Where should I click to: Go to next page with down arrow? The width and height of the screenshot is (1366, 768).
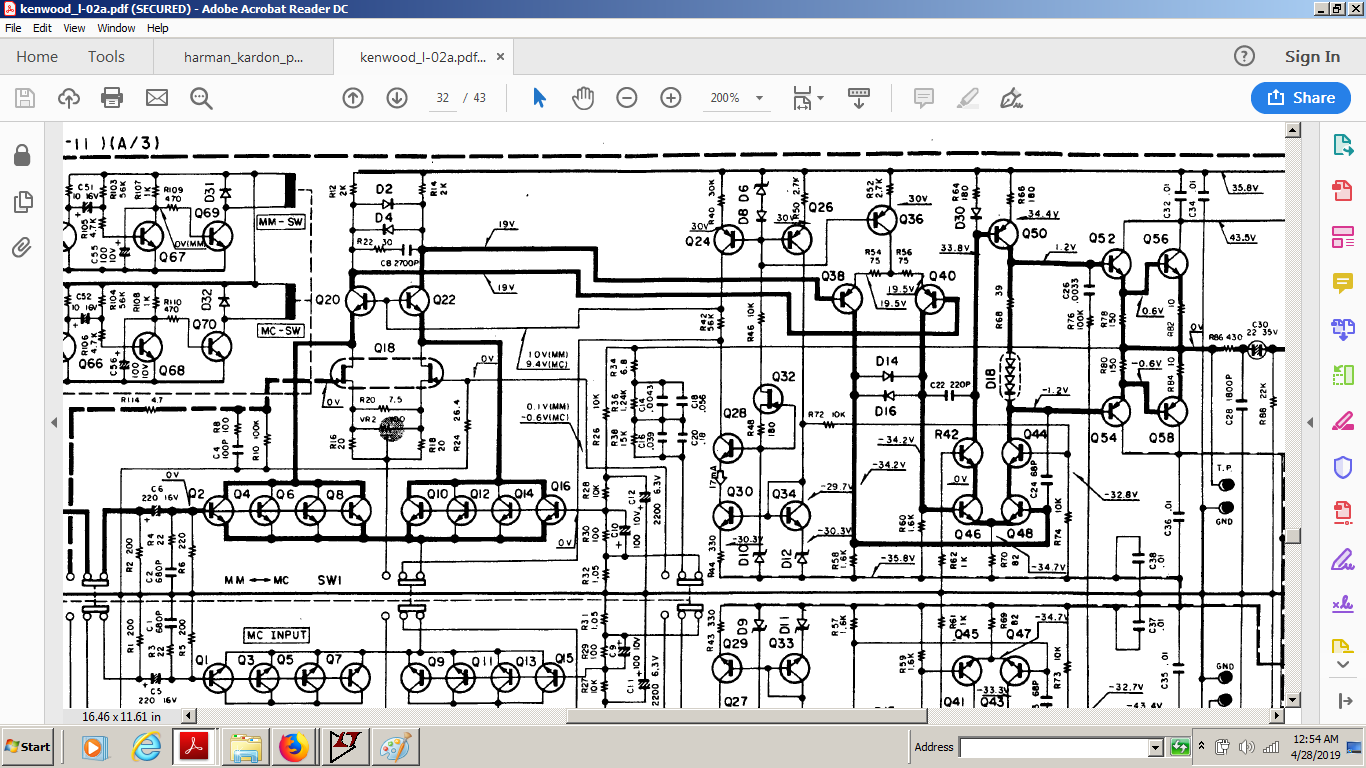click(x=397, y=98)
